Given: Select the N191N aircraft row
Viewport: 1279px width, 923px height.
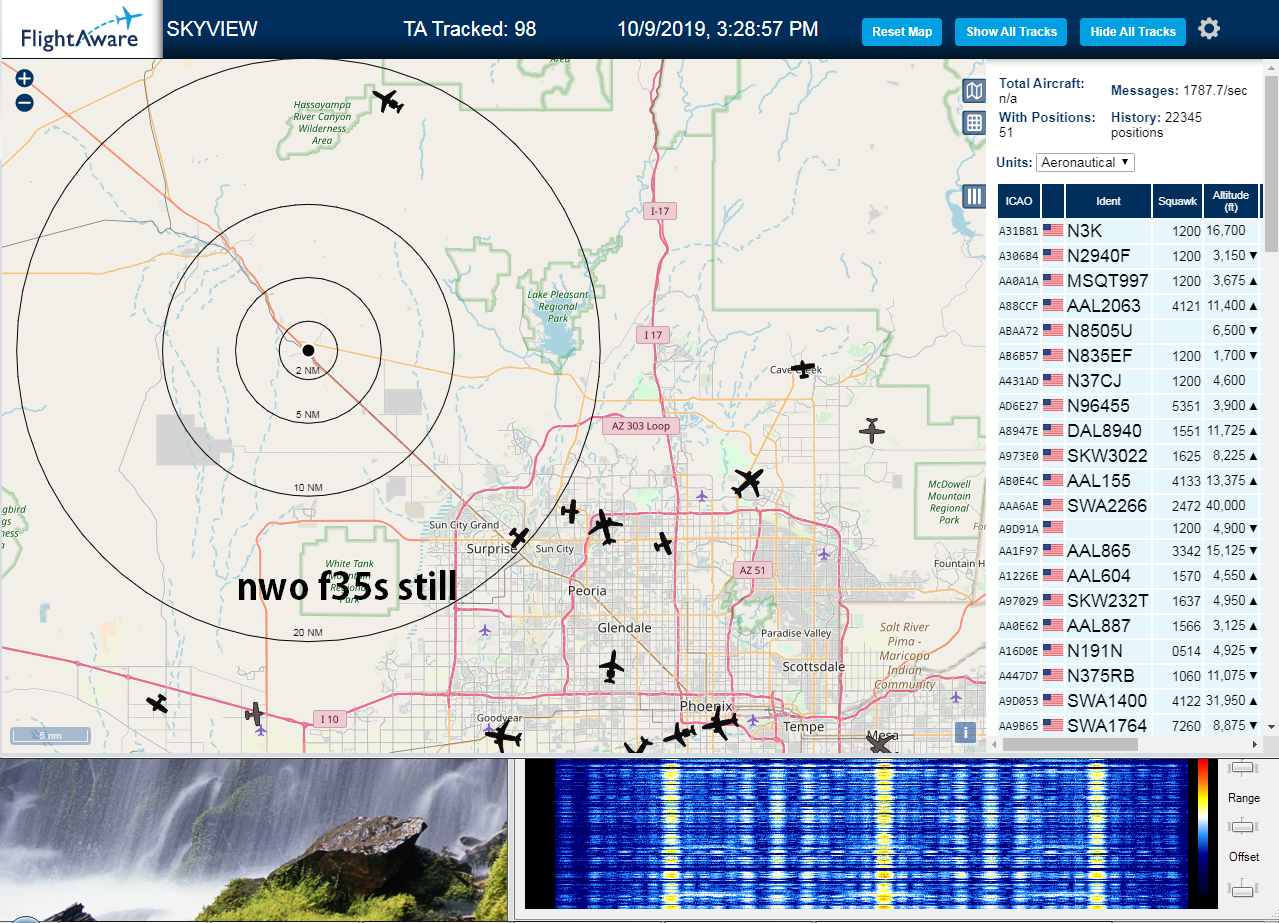Looking at the screenshot, I should (x=1129, y=650).
